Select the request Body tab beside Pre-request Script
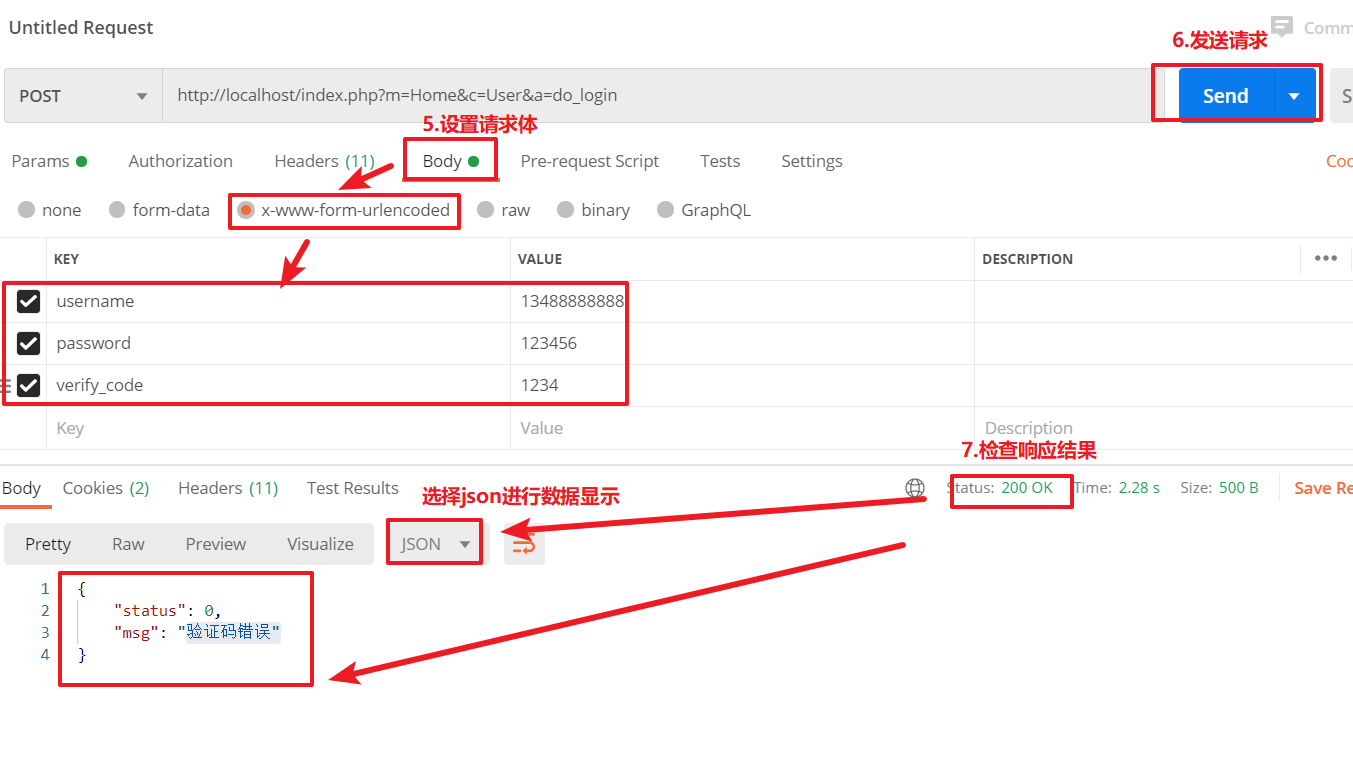 451,161
